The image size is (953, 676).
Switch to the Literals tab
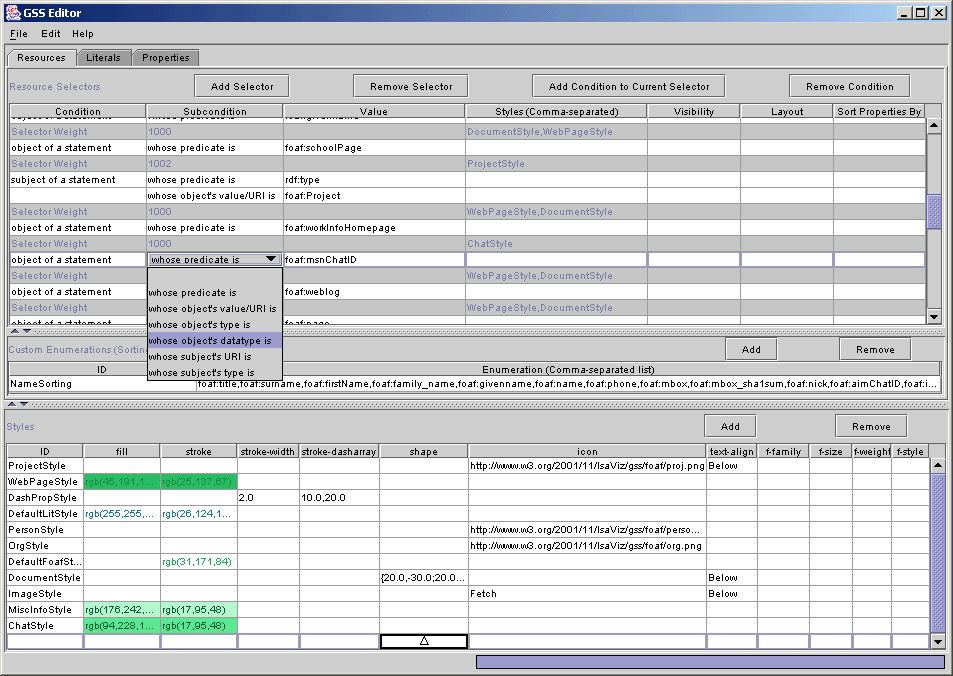click(x=103, y=58)
